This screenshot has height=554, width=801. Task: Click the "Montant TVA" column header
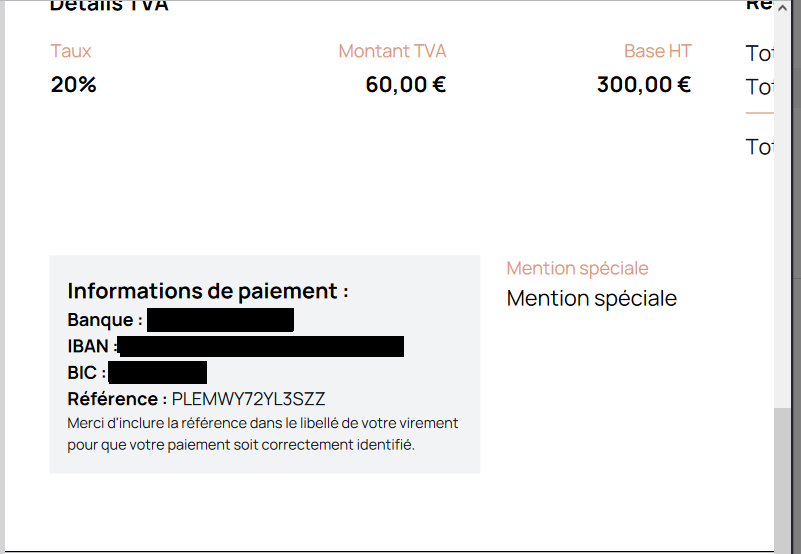tap(392, 51)
